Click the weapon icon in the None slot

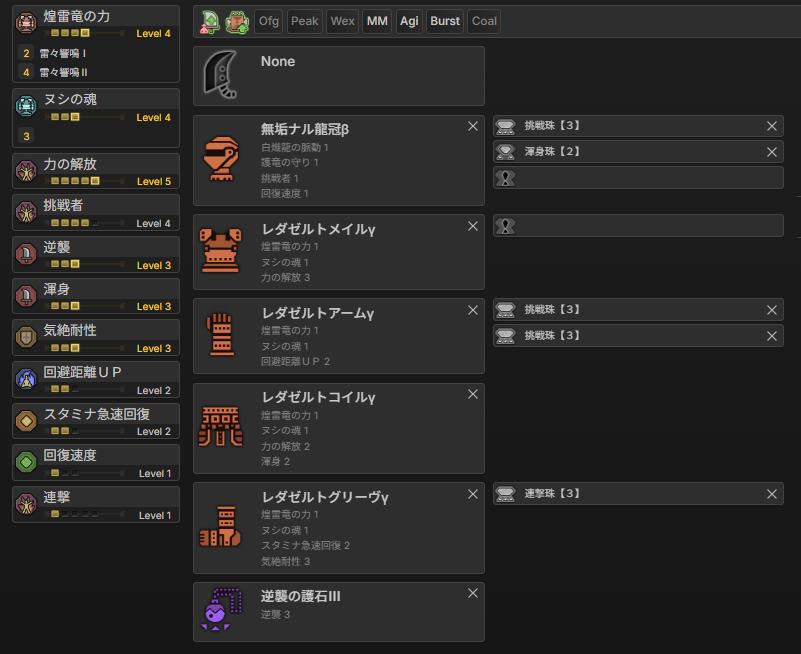click(220, 76)
